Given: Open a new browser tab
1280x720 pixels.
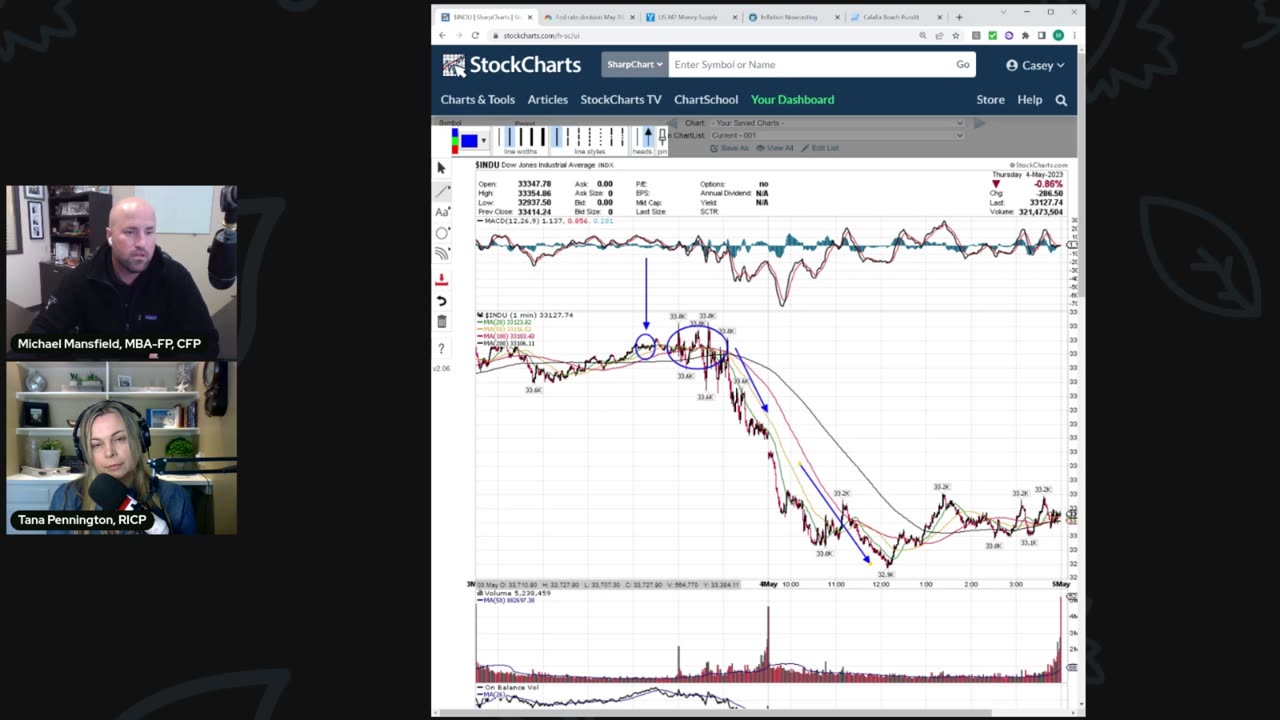Looking at the screenshot, I should point(959,17).
